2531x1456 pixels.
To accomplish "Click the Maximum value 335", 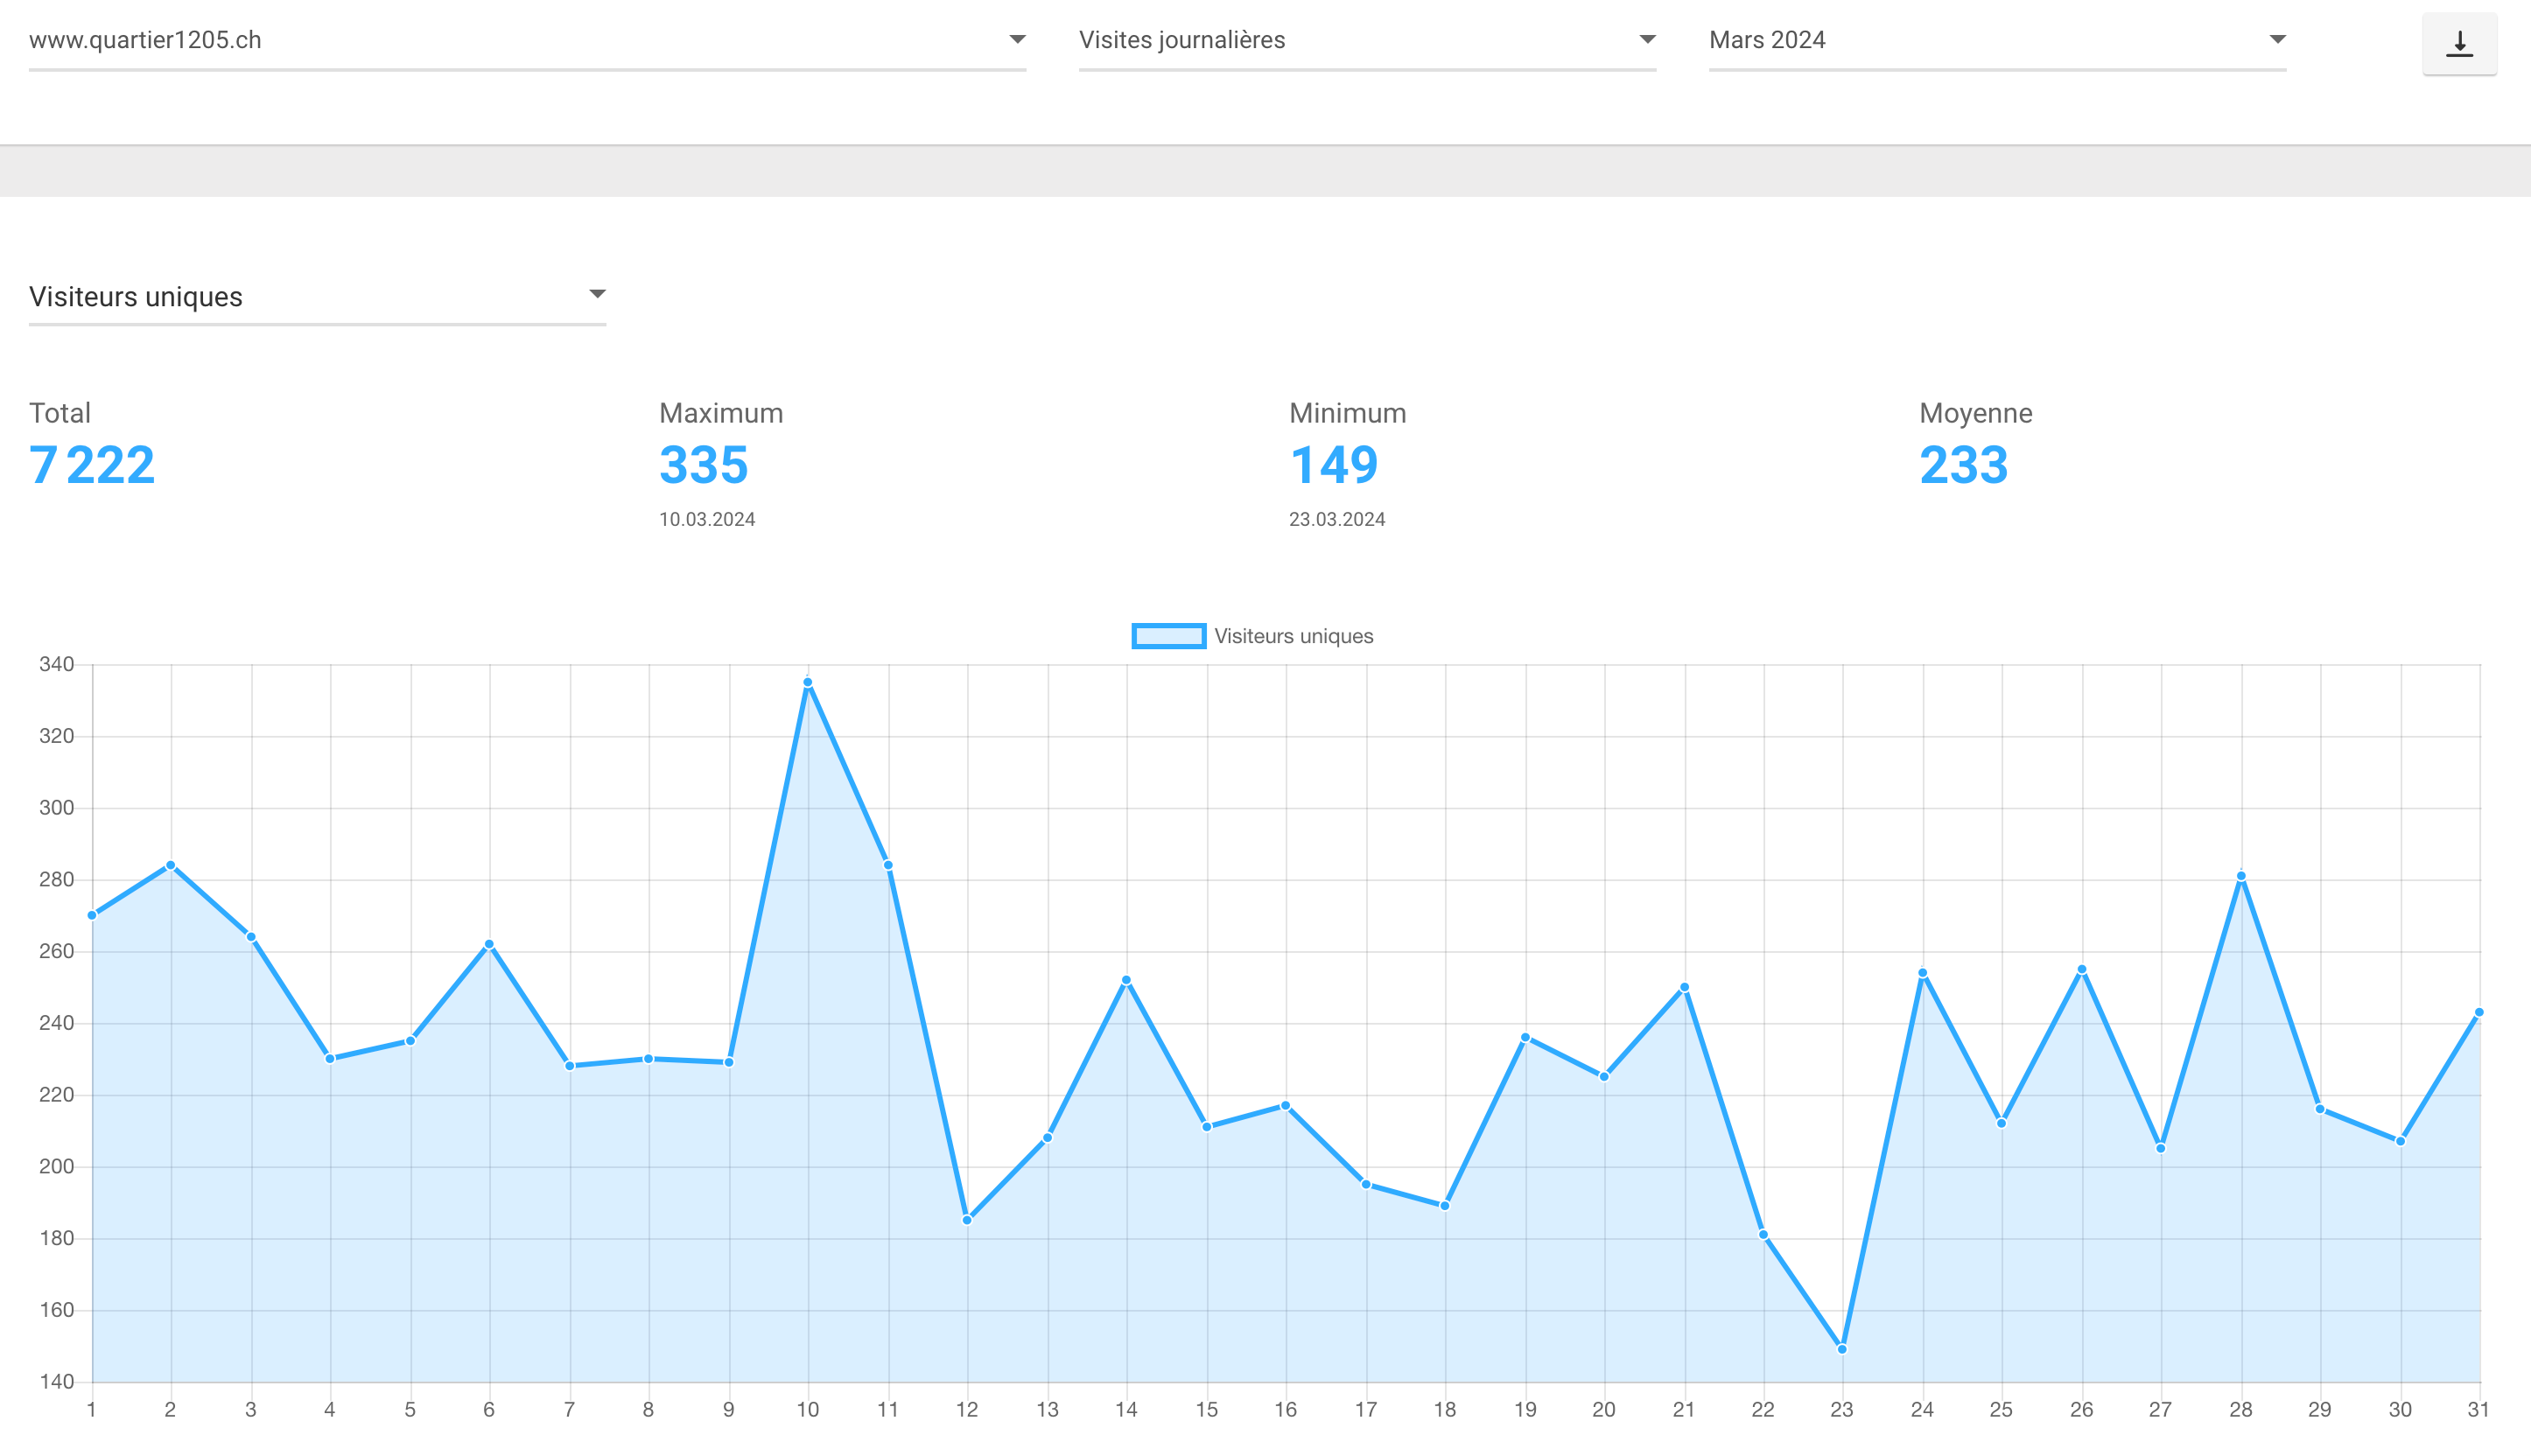I will pyautogui.click(x=703, y=466).
